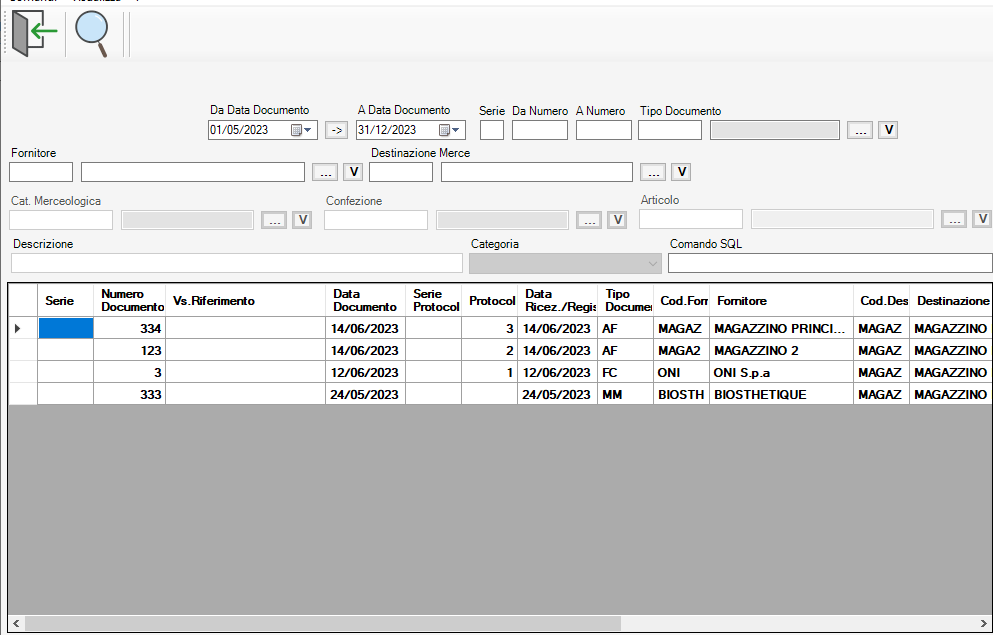Open the Destinazione Merce ellipsis lookup
This screenshot has height=635, width=993.
pos(653,172)
